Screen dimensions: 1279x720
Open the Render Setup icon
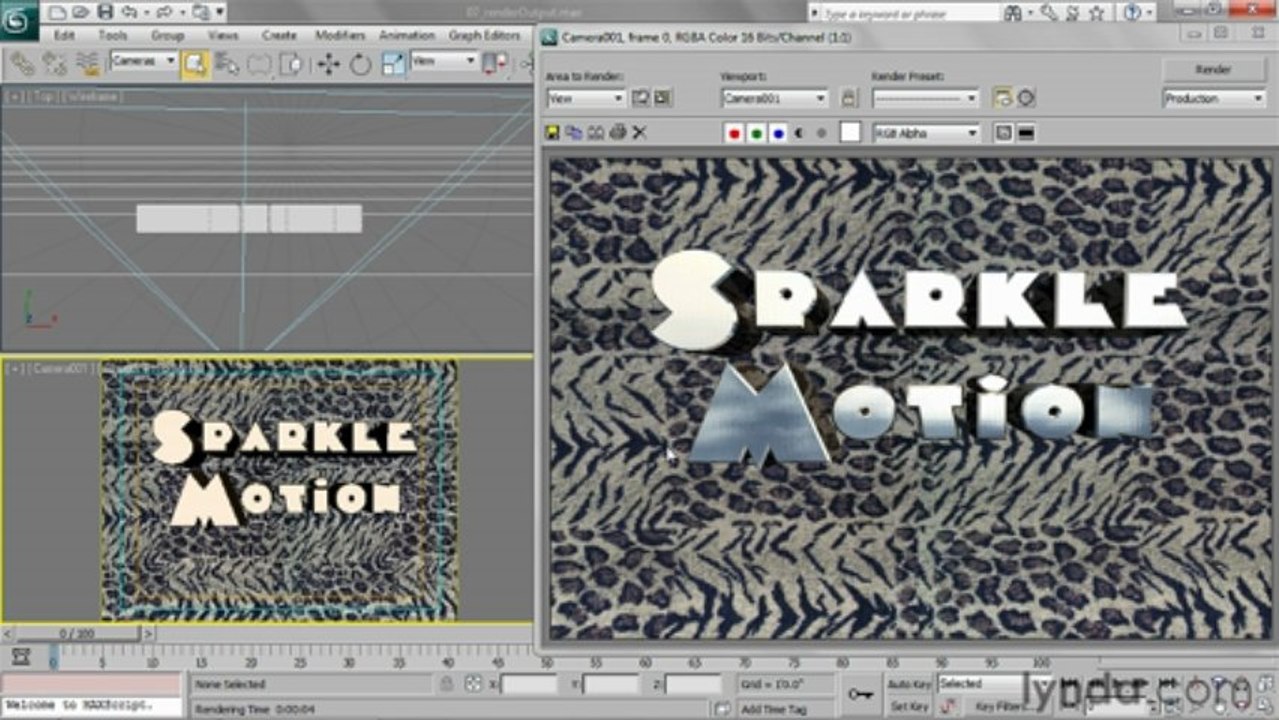click(x=1003, y=98)
